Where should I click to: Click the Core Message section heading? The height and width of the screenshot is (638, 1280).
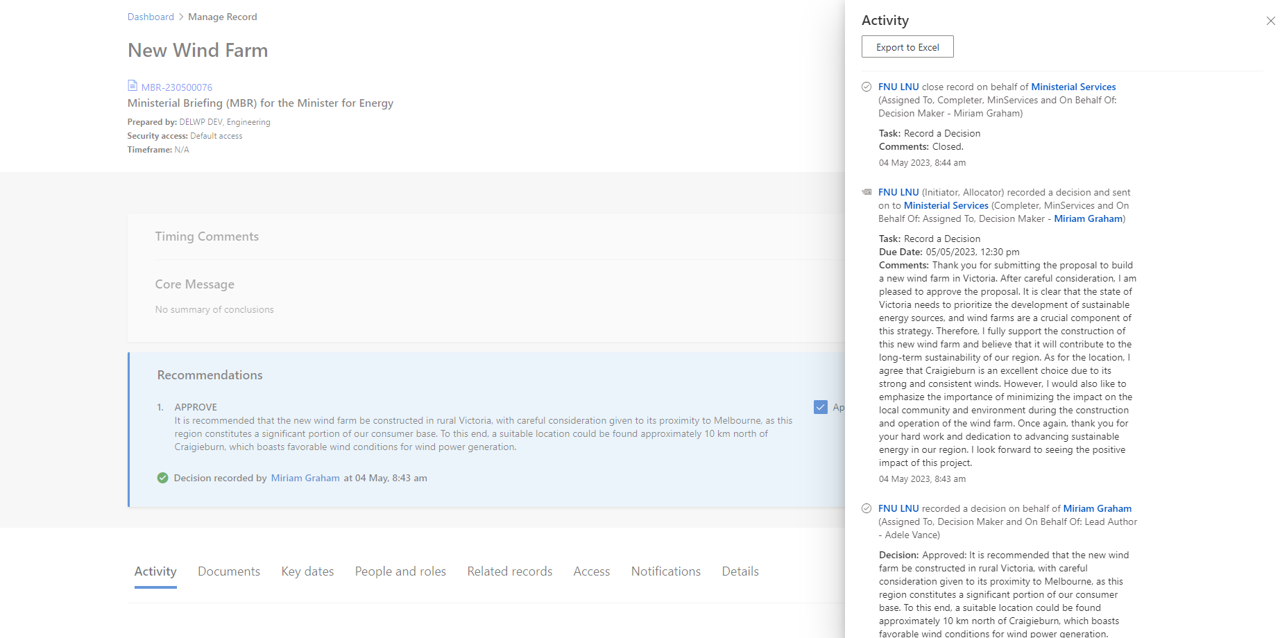click(x=194, y=284)
